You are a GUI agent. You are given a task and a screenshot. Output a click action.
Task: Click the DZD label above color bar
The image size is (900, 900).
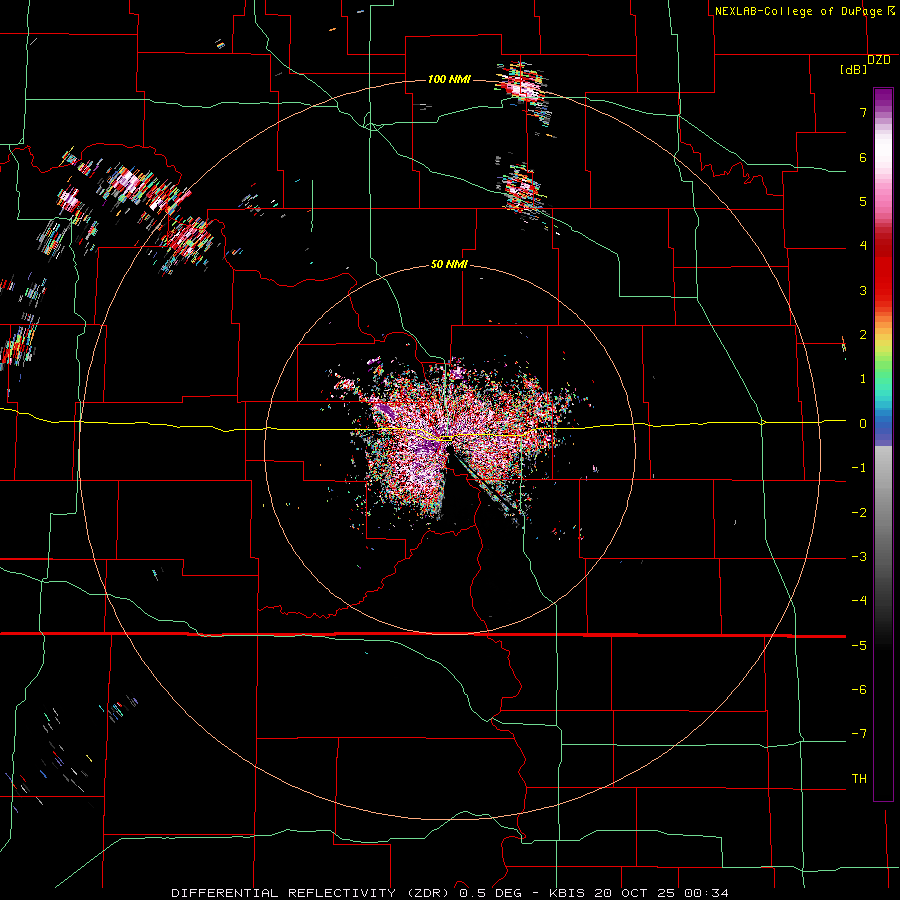pos(878,60)
